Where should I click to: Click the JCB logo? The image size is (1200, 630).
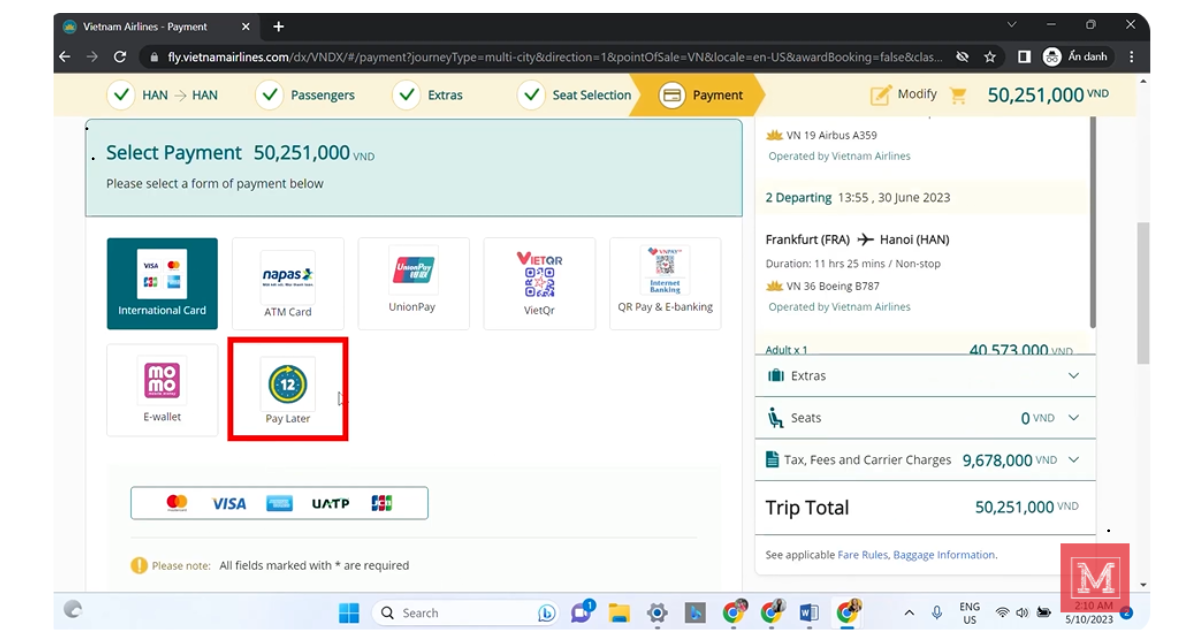coord(381,503)
